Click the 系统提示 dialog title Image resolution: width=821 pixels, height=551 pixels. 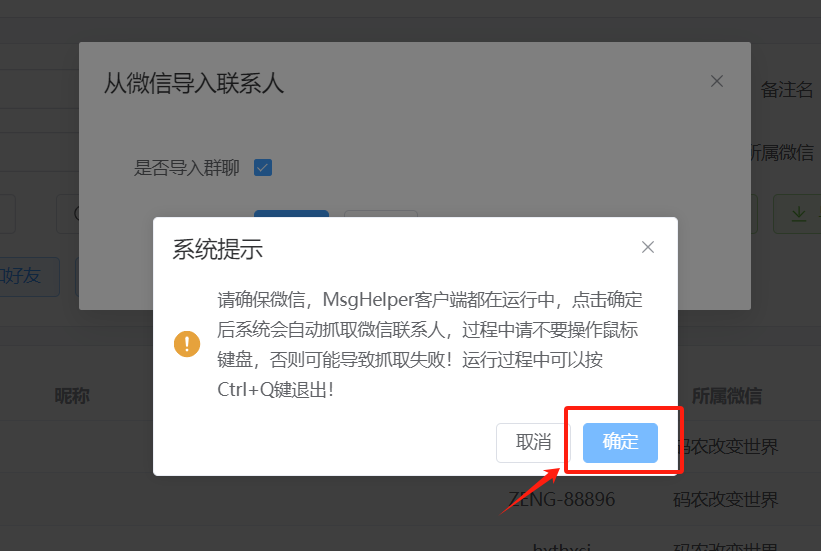tap(218, 249)
